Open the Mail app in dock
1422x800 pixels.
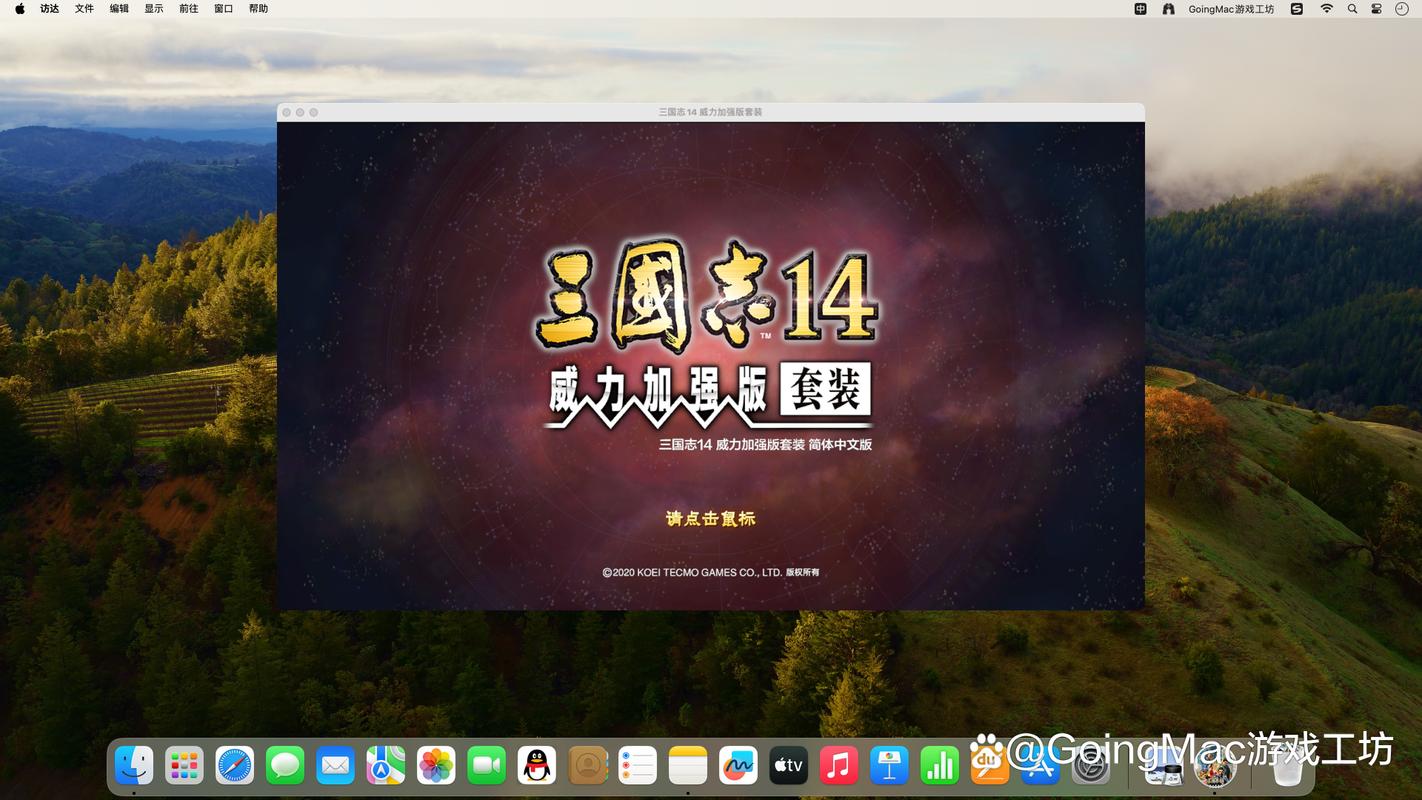pyautogui.click(x=335, y=766)
